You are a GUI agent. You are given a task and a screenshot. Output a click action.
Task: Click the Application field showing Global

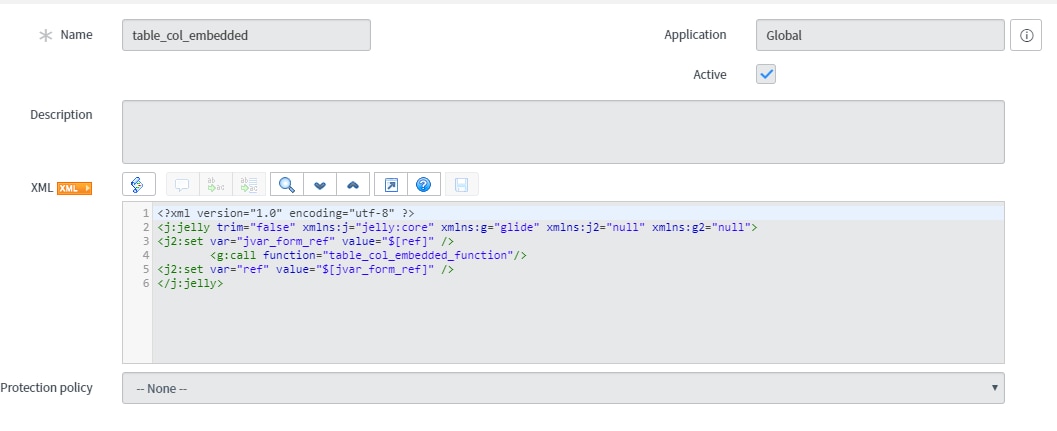click(880, 35)
